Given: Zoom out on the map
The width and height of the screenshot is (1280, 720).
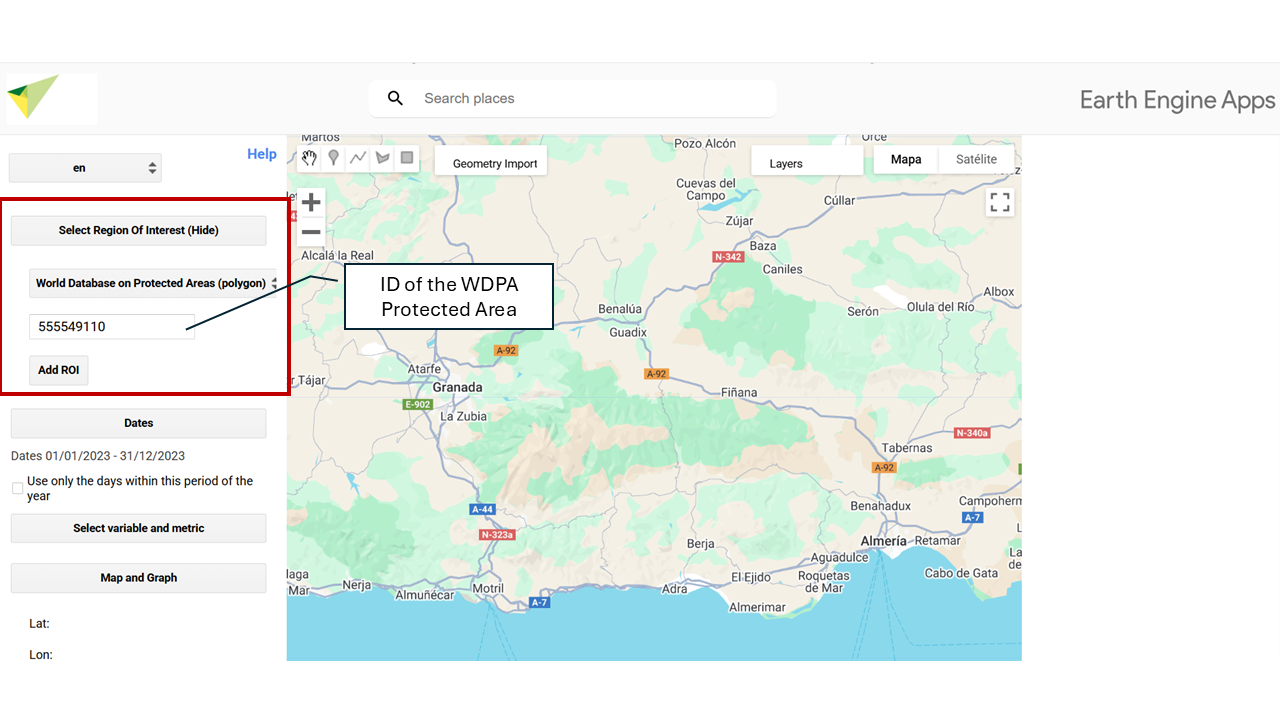Looking at the screenshot, I should tap(311, 233).
